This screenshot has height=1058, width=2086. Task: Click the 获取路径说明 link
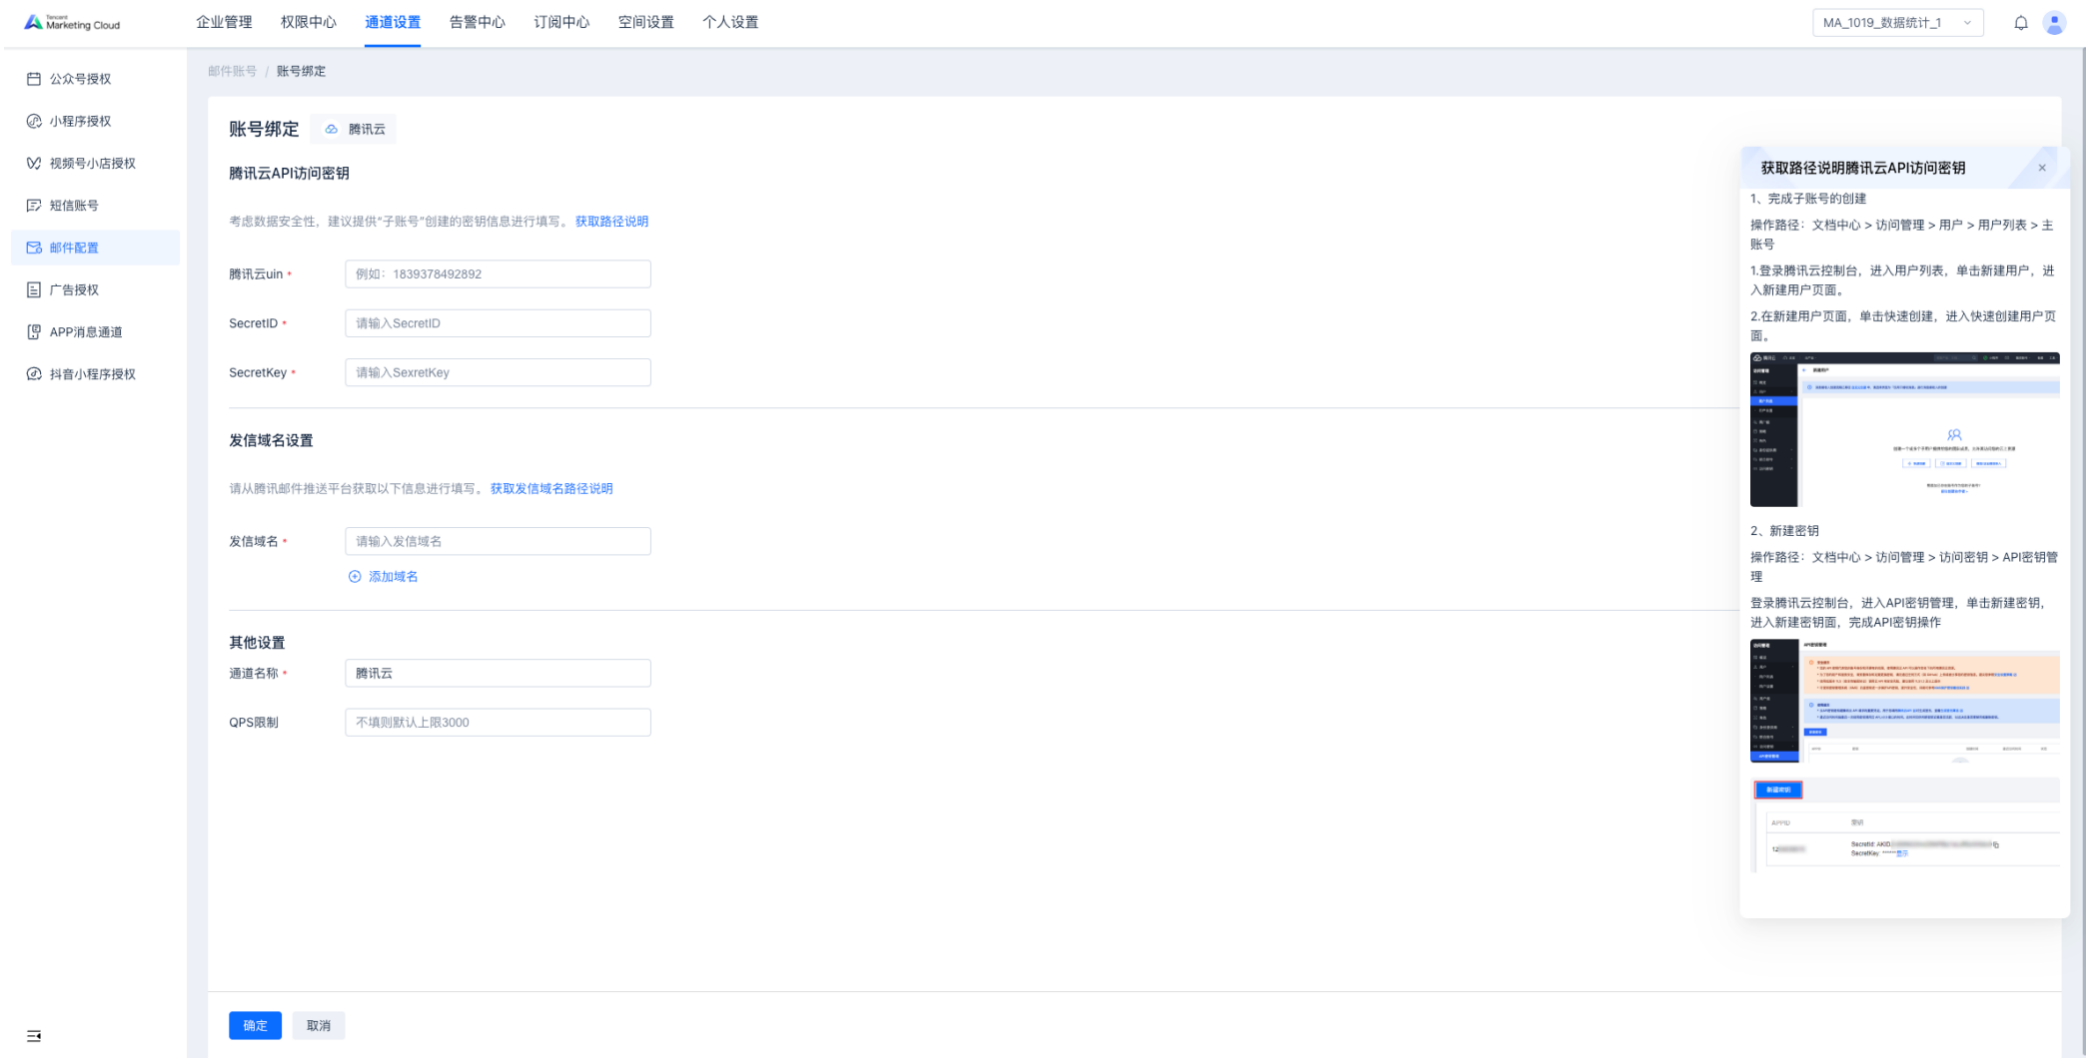(x=611, y=221)
